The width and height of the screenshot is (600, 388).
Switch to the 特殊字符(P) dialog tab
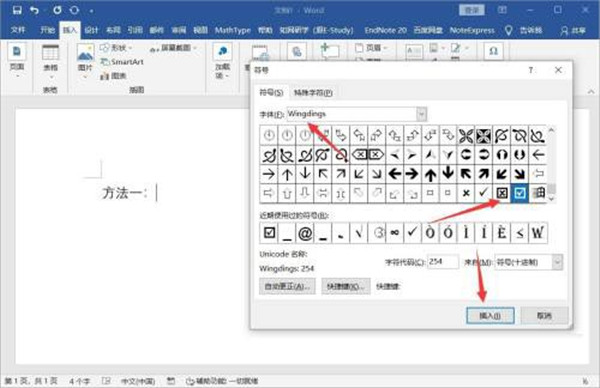pos(313,93)
